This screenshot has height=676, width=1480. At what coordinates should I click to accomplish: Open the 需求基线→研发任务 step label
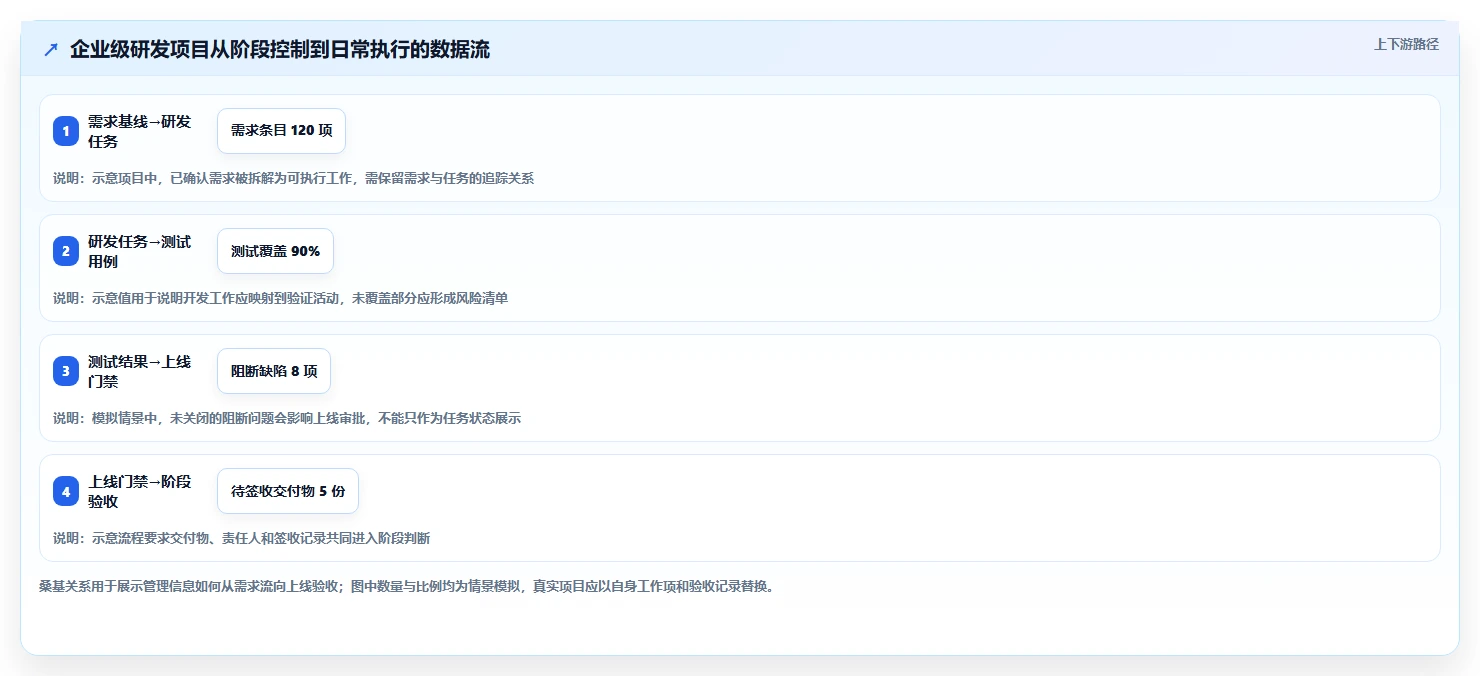point(139,131)
